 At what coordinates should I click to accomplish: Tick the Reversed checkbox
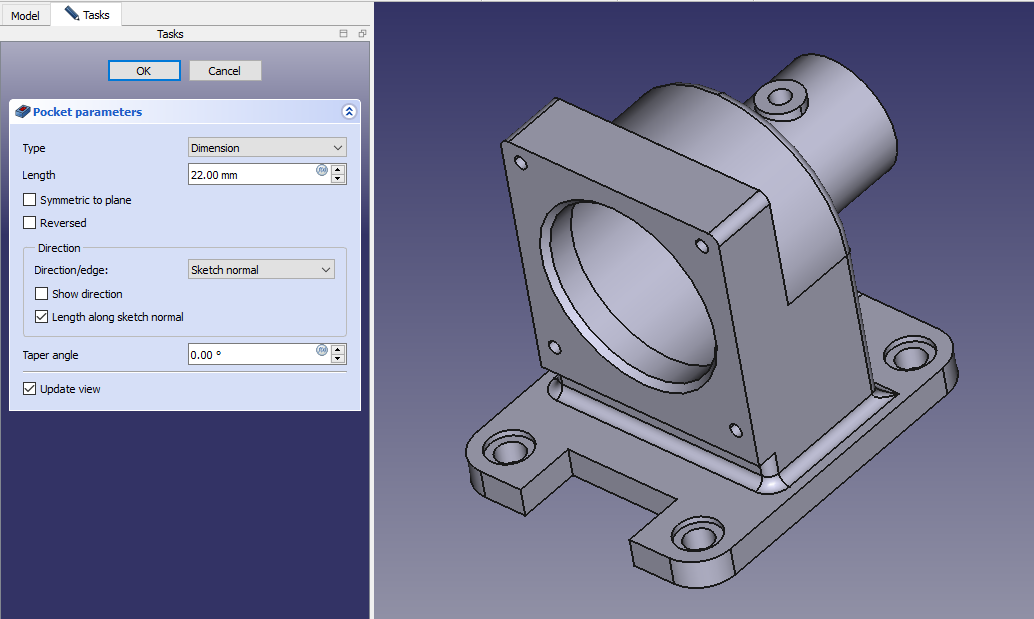tap(30, 223)
